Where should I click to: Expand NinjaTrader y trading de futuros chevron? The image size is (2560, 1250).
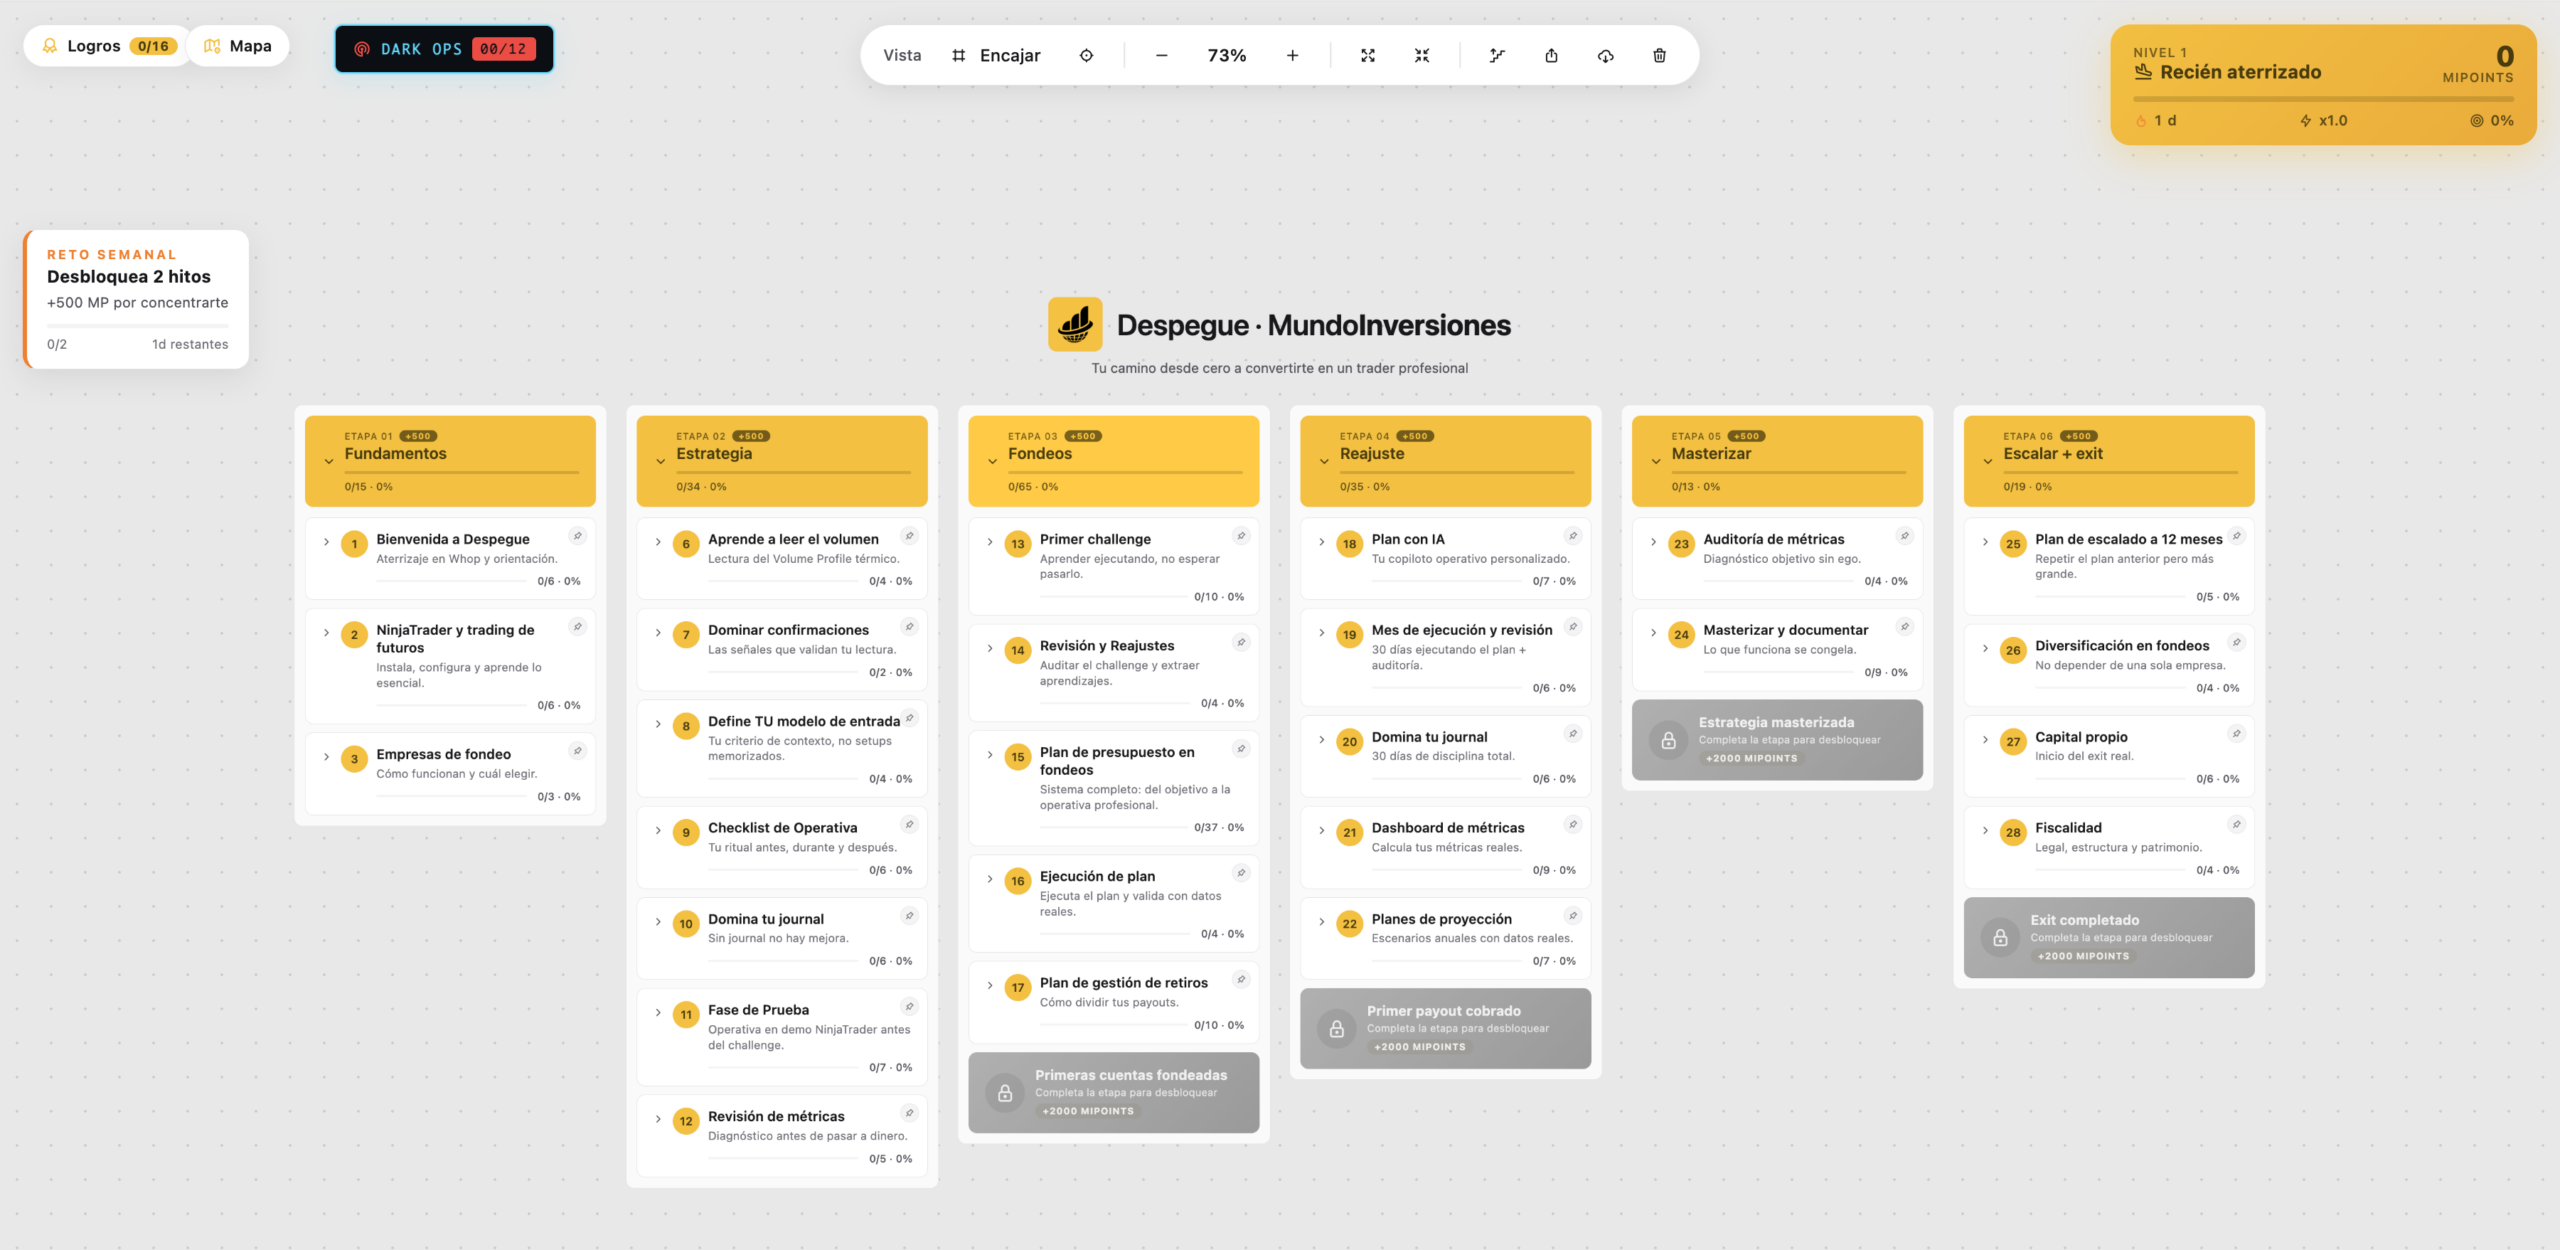point(326,633)
